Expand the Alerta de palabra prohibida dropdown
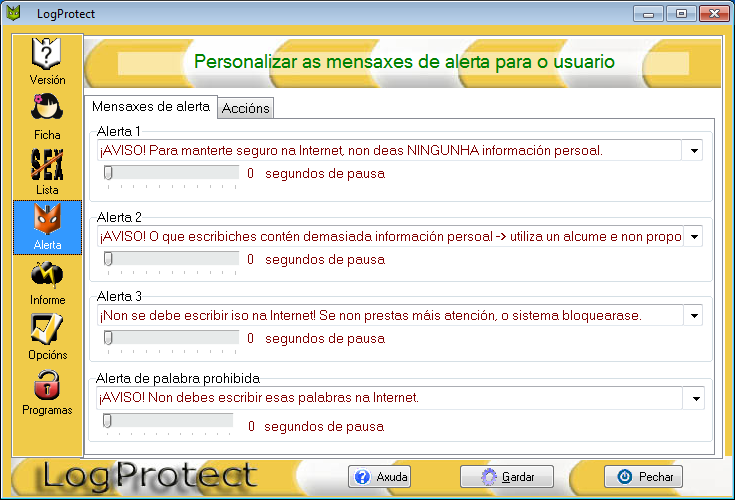Screen dimensions: 735x500 696,398
